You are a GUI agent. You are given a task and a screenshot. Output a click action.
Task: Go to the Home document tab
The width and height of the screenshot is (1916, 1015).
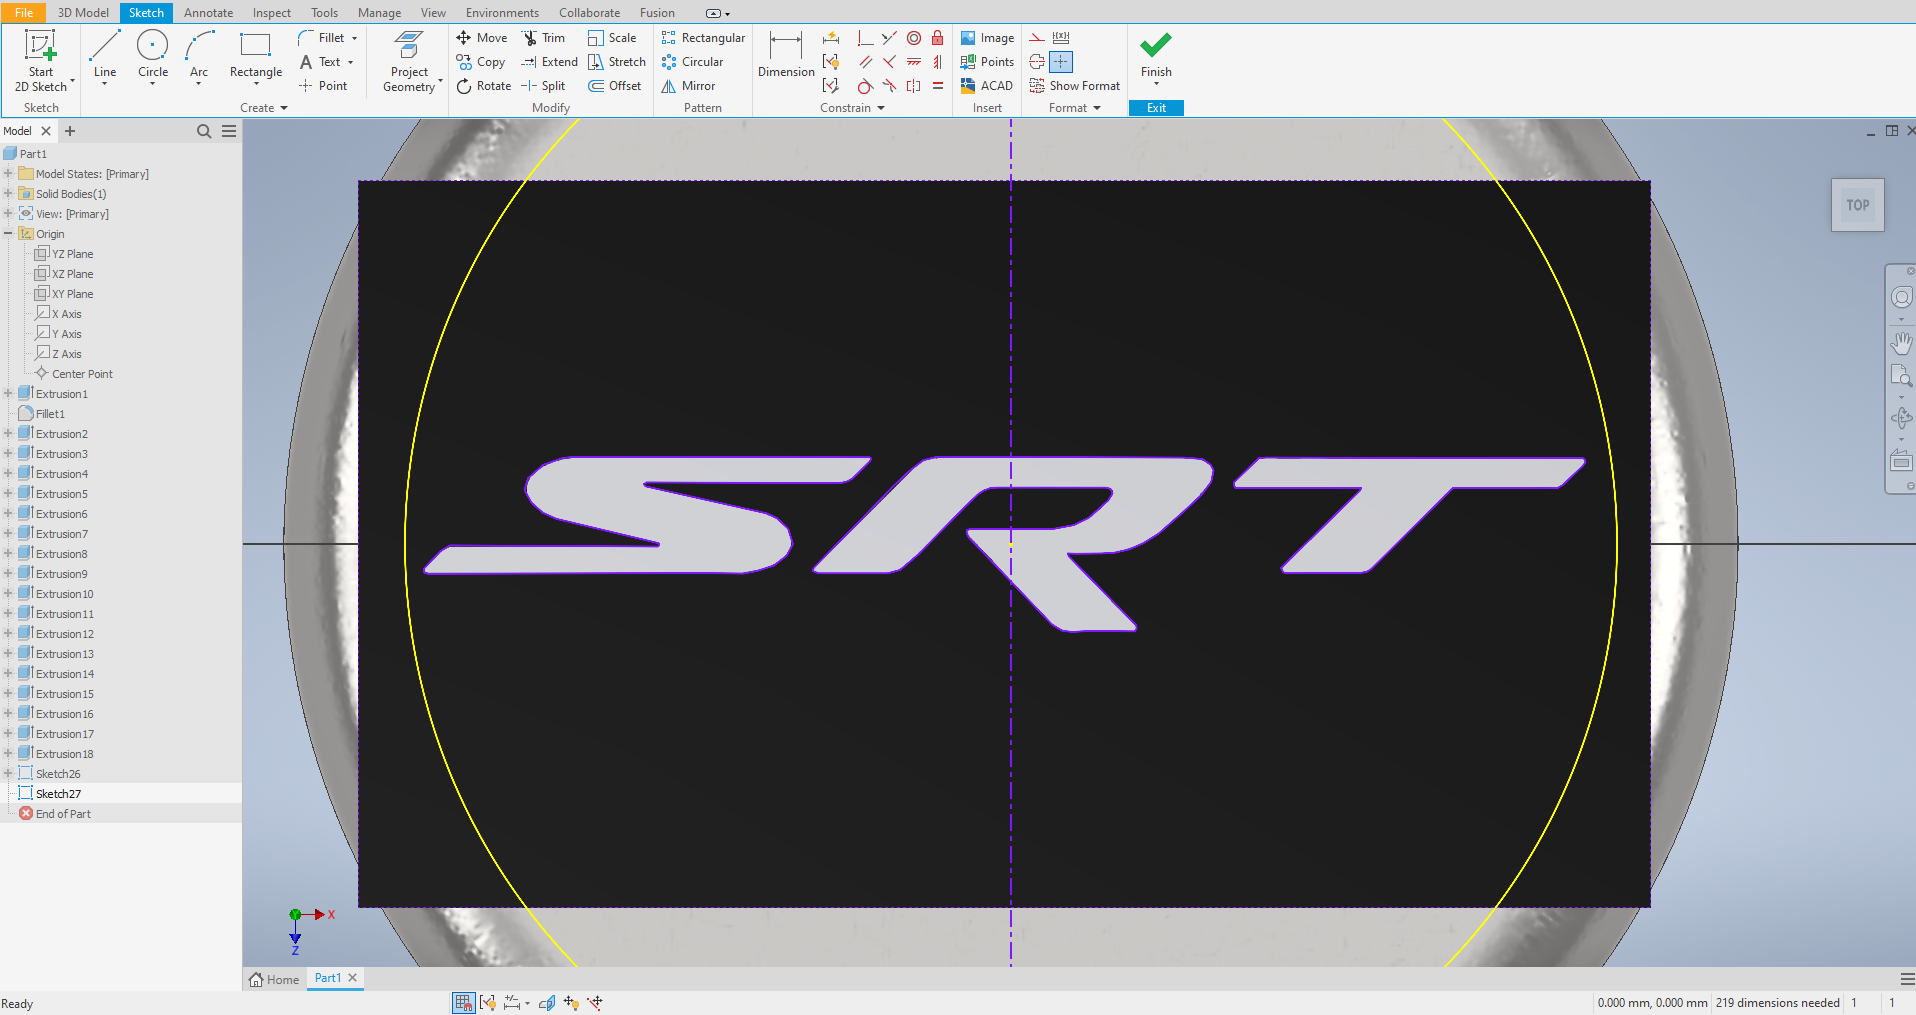coord(274,979)
